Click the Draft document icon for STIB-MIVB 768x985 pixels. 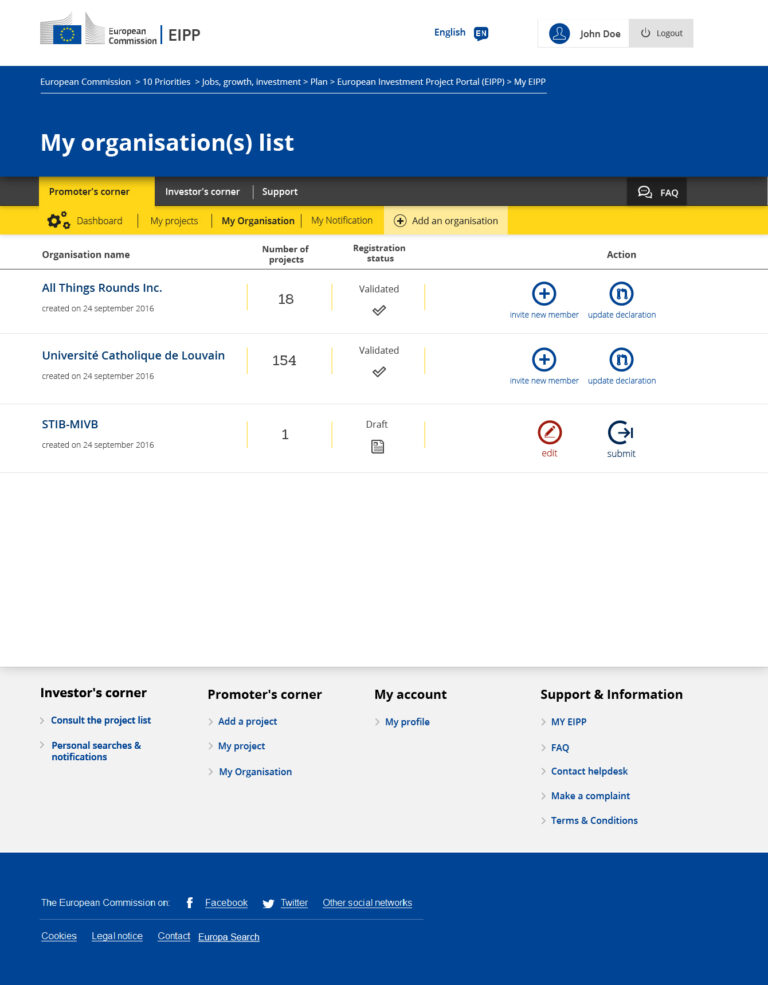tap(377, 447)
